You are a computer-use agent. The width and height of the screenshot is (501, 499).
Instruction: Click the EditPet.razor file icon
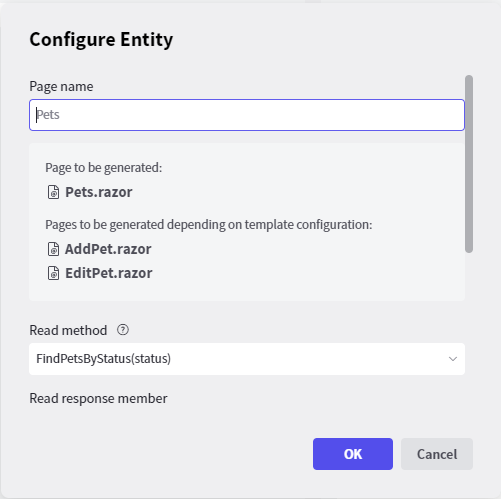53,273
